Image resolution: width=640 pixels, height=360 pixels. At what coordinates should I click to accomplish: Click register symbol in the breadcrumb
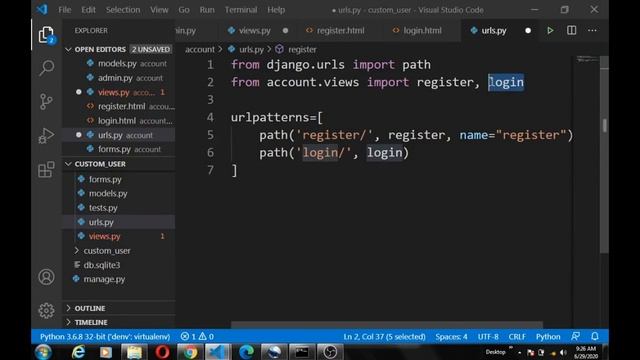[x=302, y=49]
